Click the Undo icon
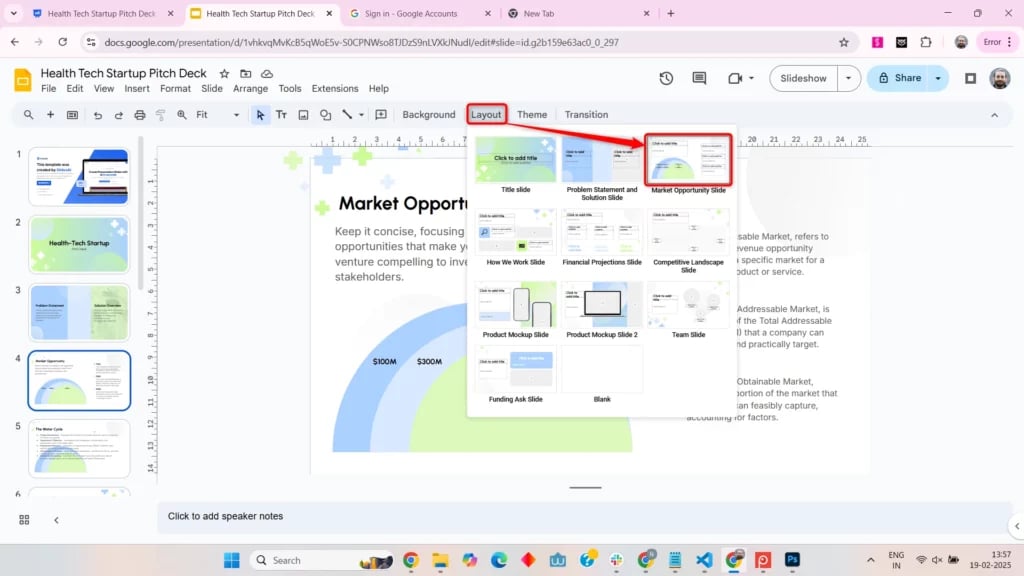 click(98, 114)
